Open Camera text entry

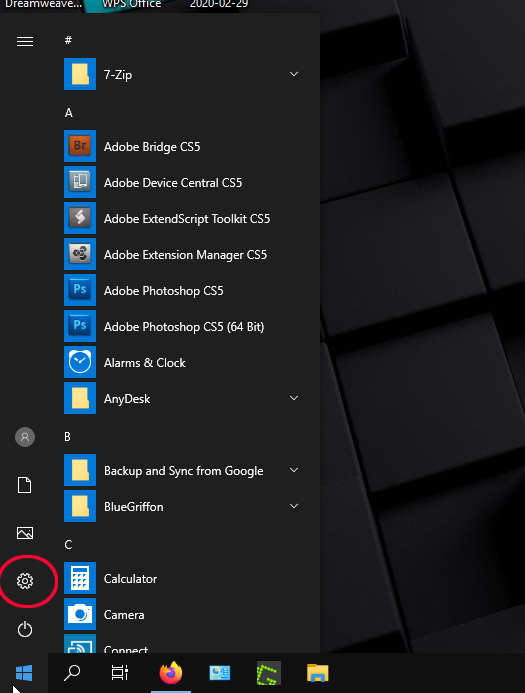(x=124, y=615)
